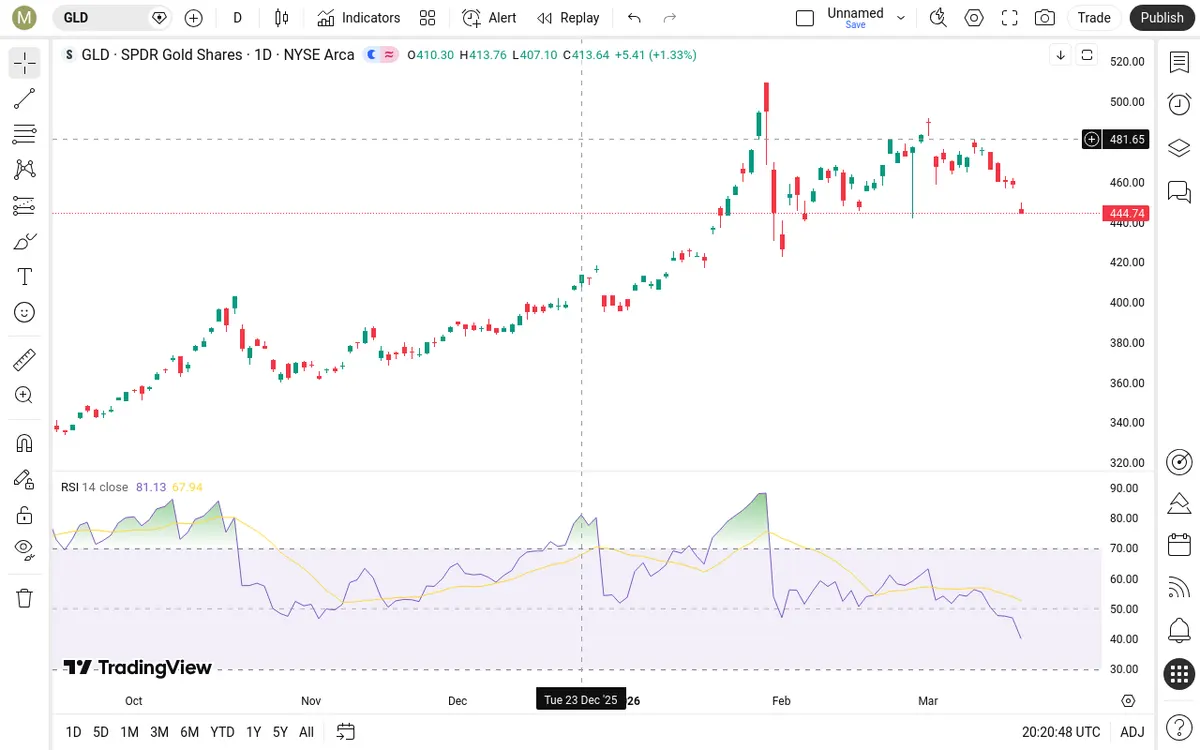Toggle ADJ dividend adjustment
Screen dimensions: 1200x750
pos(1132,732)
